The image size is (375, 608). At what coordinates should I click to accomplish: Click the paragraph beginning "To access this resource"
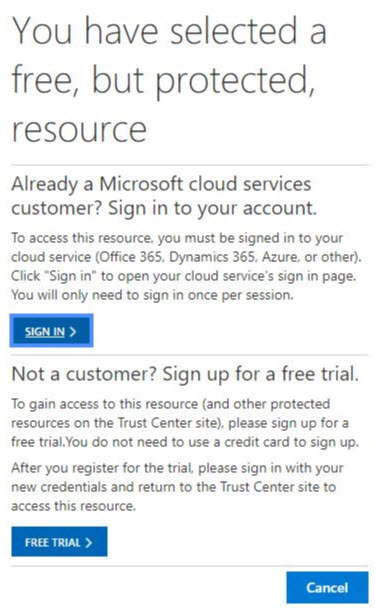coord(186,266)
